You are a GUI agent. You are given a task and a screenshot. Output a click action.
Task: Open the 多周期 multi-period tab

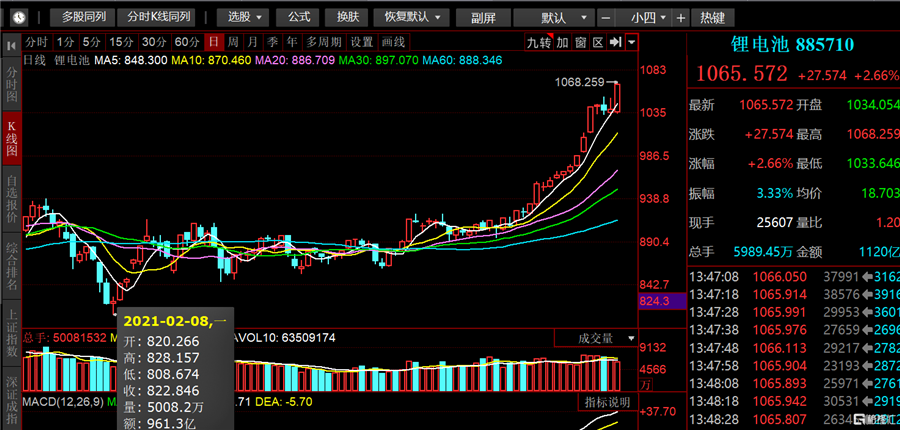[324, 42]
